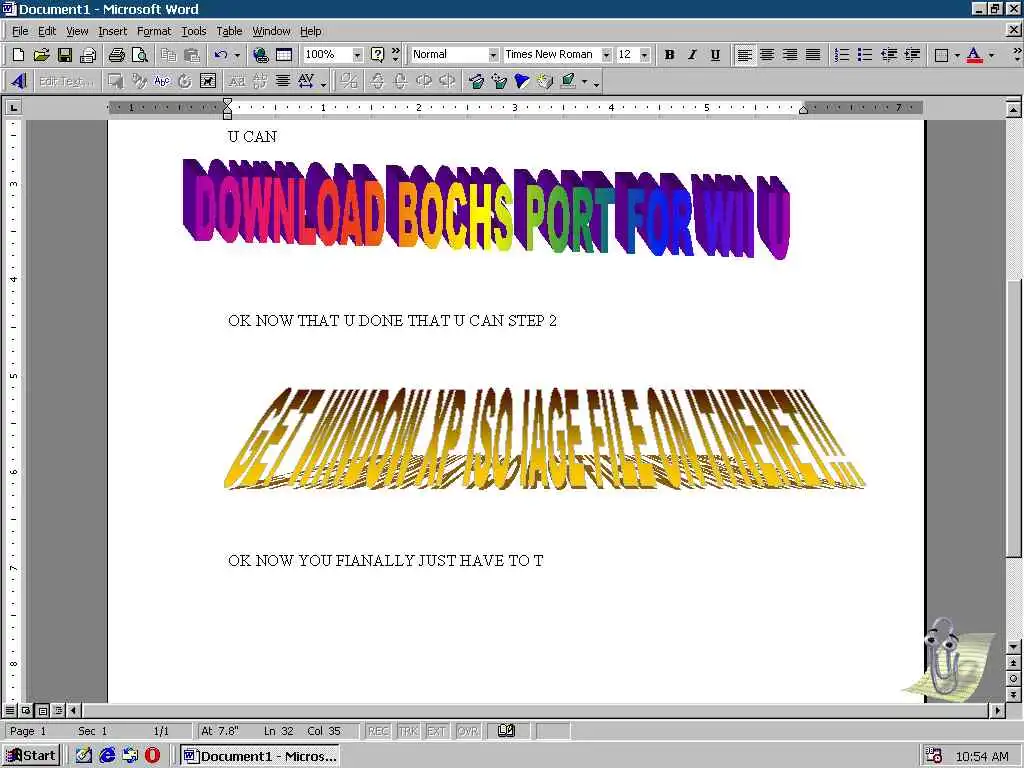This screenshot has height=768, width=1024.
Task: Insert a numbered list
Action: point(842,55)
